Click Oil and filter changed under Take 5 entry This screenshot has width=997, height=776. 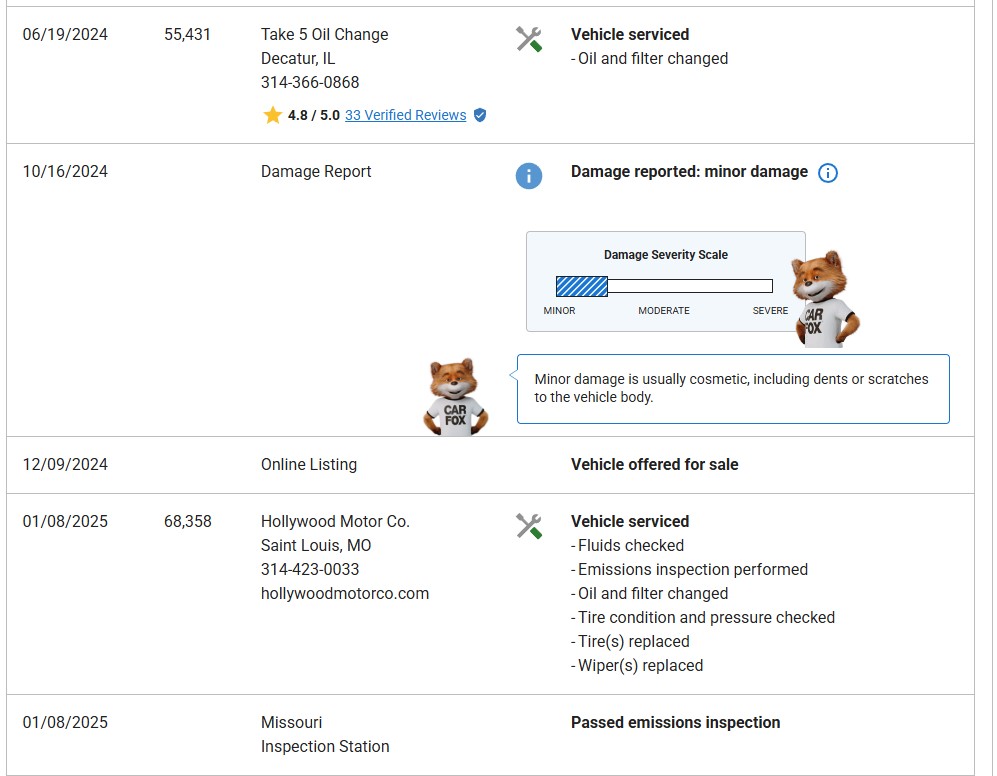pyautogui.click(x=649, y=59)
